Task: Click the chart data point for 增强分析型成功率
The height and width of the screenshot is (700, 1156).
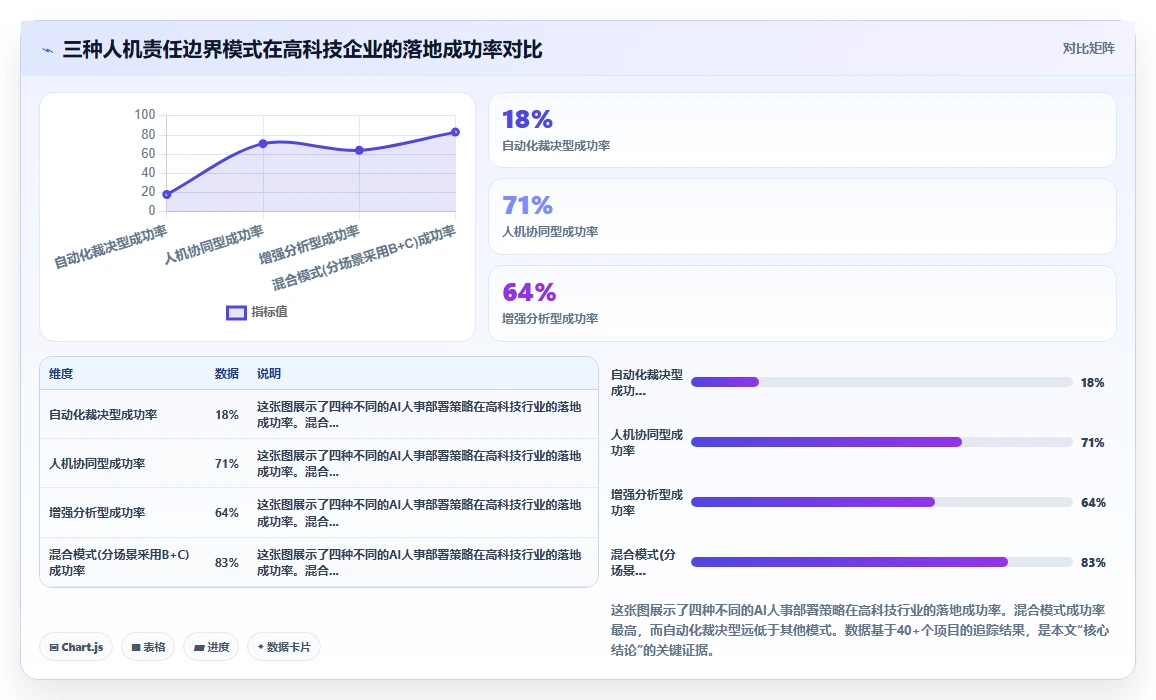Action: pos(359,150)
